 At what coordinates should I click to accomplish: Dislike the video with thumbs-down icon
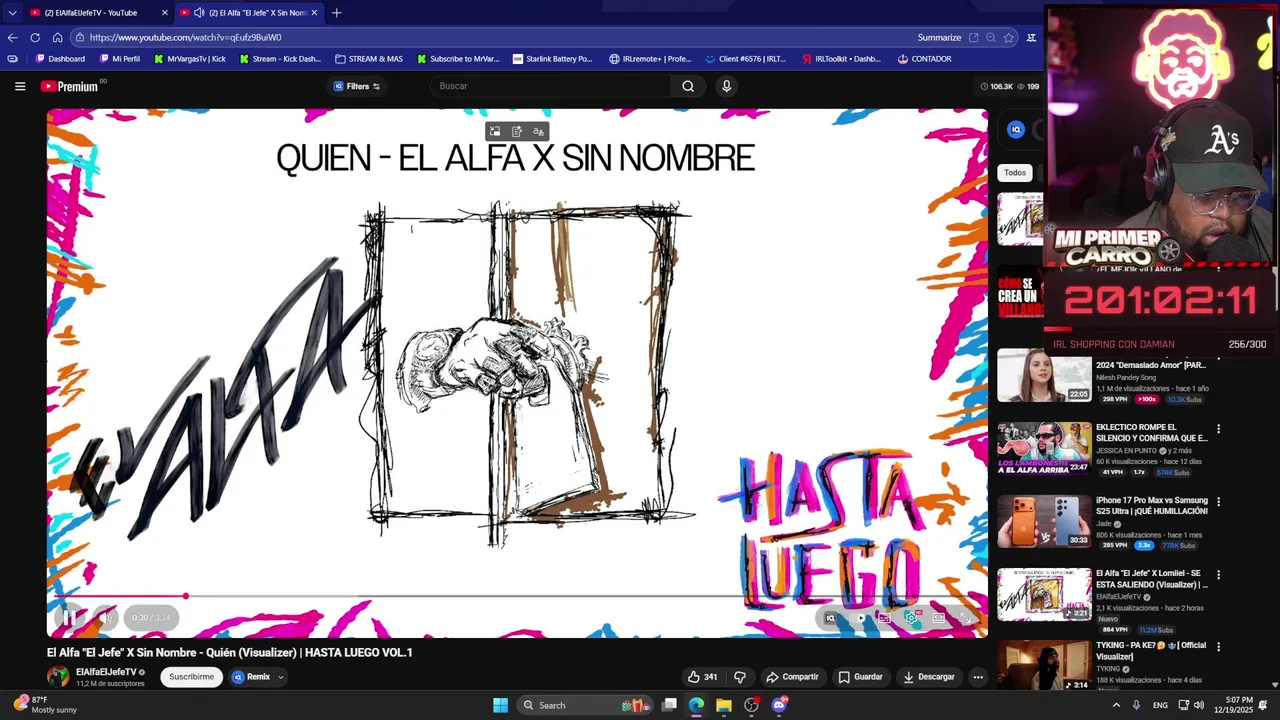740,677
